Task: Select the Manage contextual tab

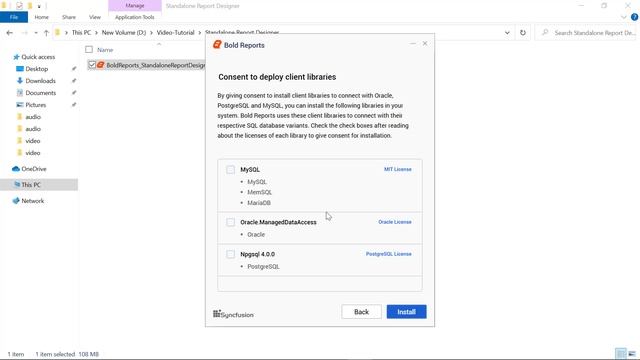Action: click(x=135, y=6)
